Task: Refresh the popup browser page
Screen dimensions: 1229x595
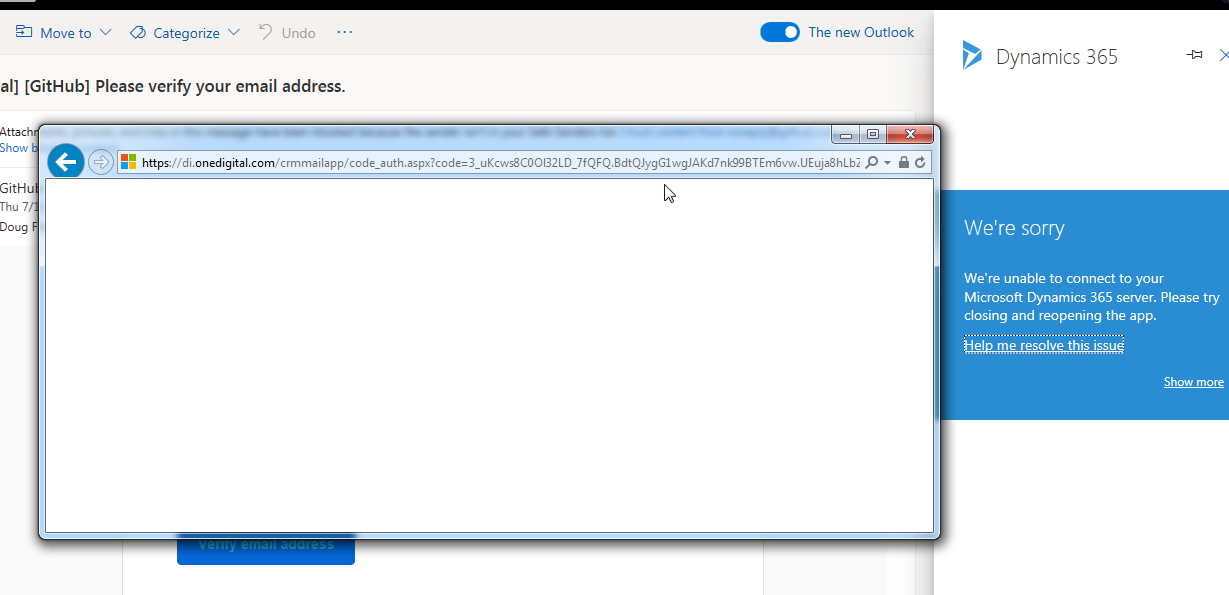Action: 921,162
